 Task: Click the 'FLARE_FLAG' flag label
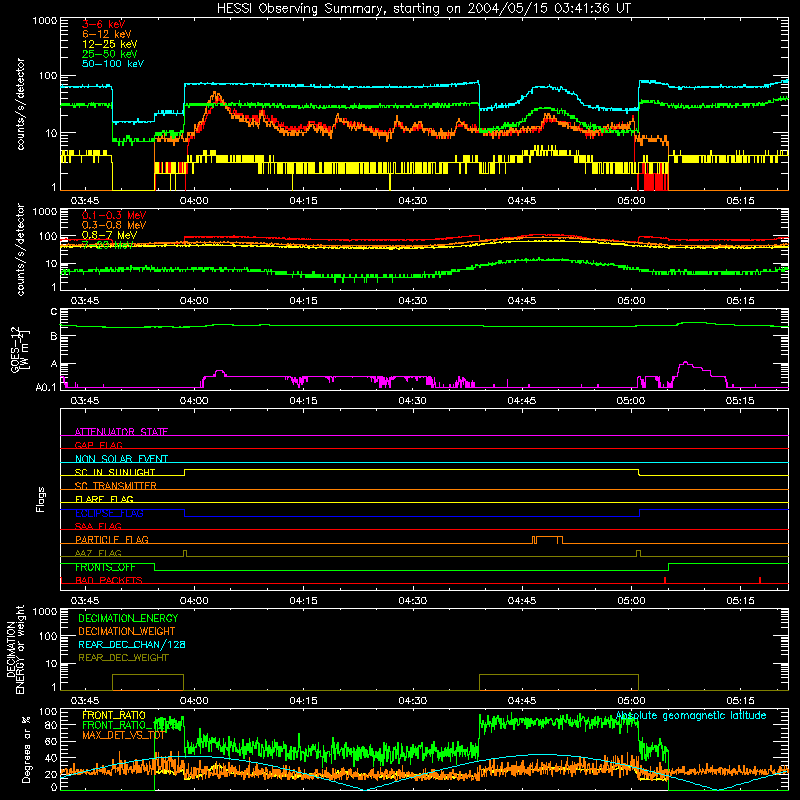pos(104,499)
